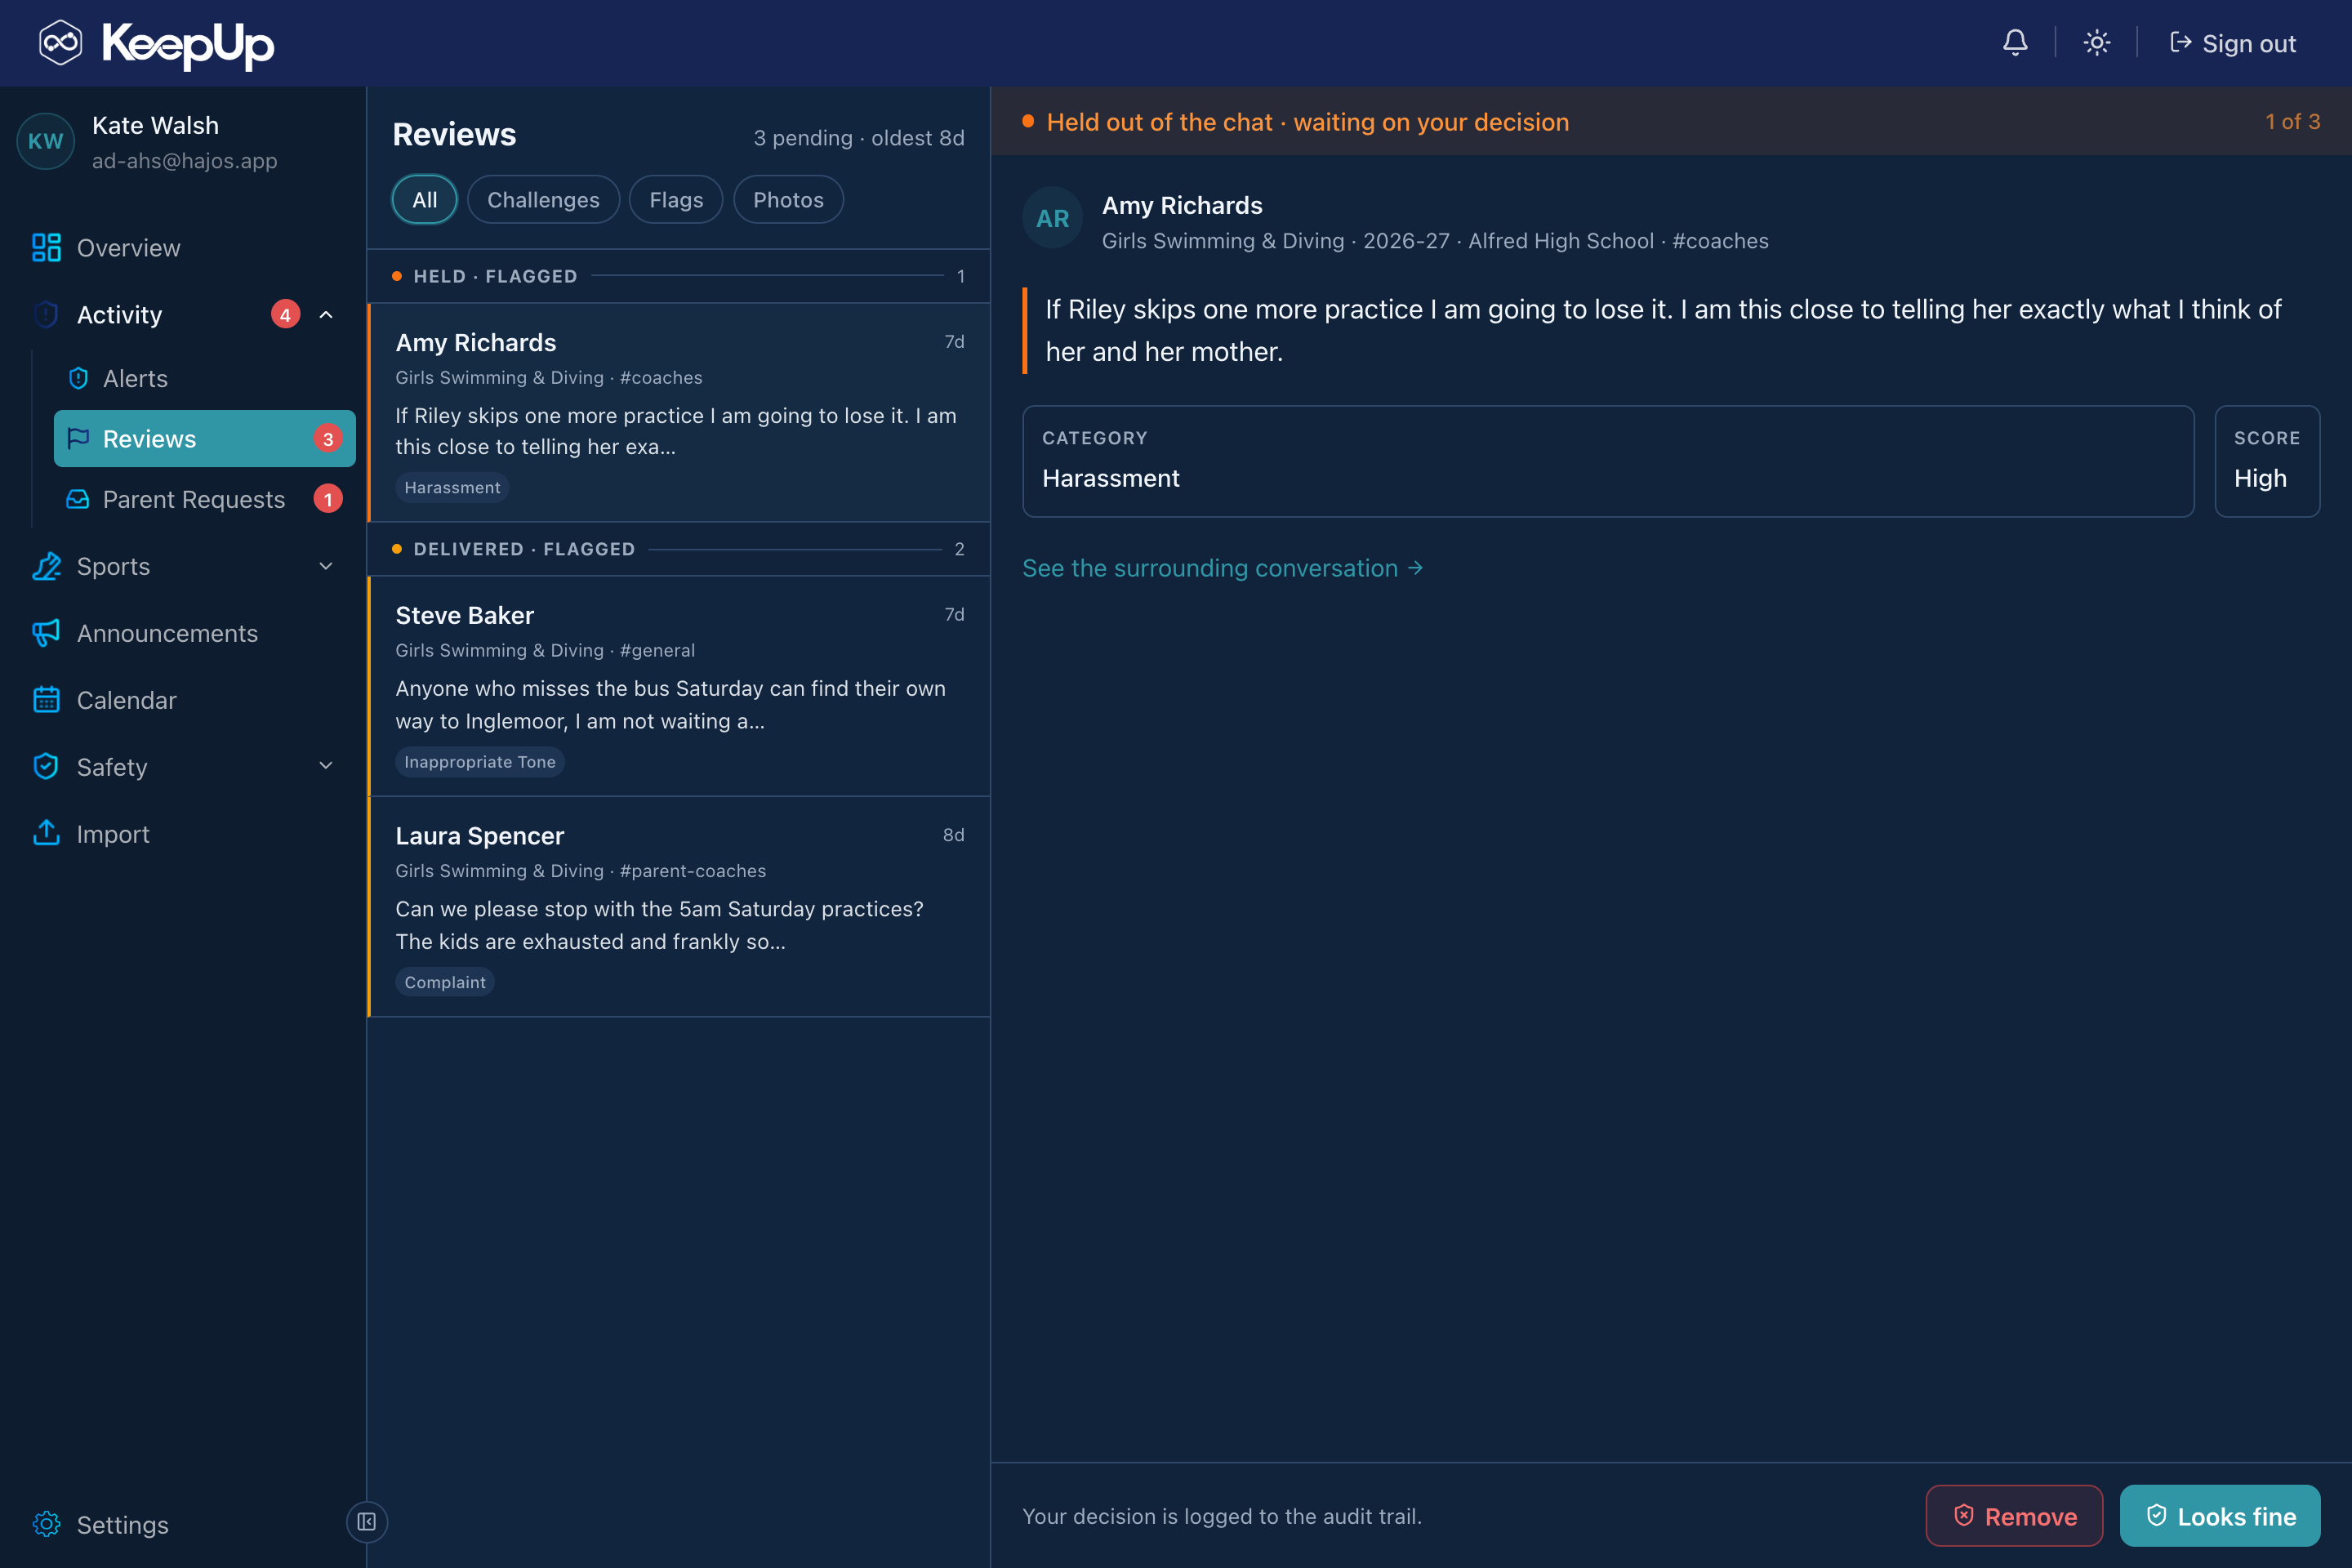Screen dimensions: 2352x1568
Task: Click the KW user avatar
Action: tap(45, 141)
